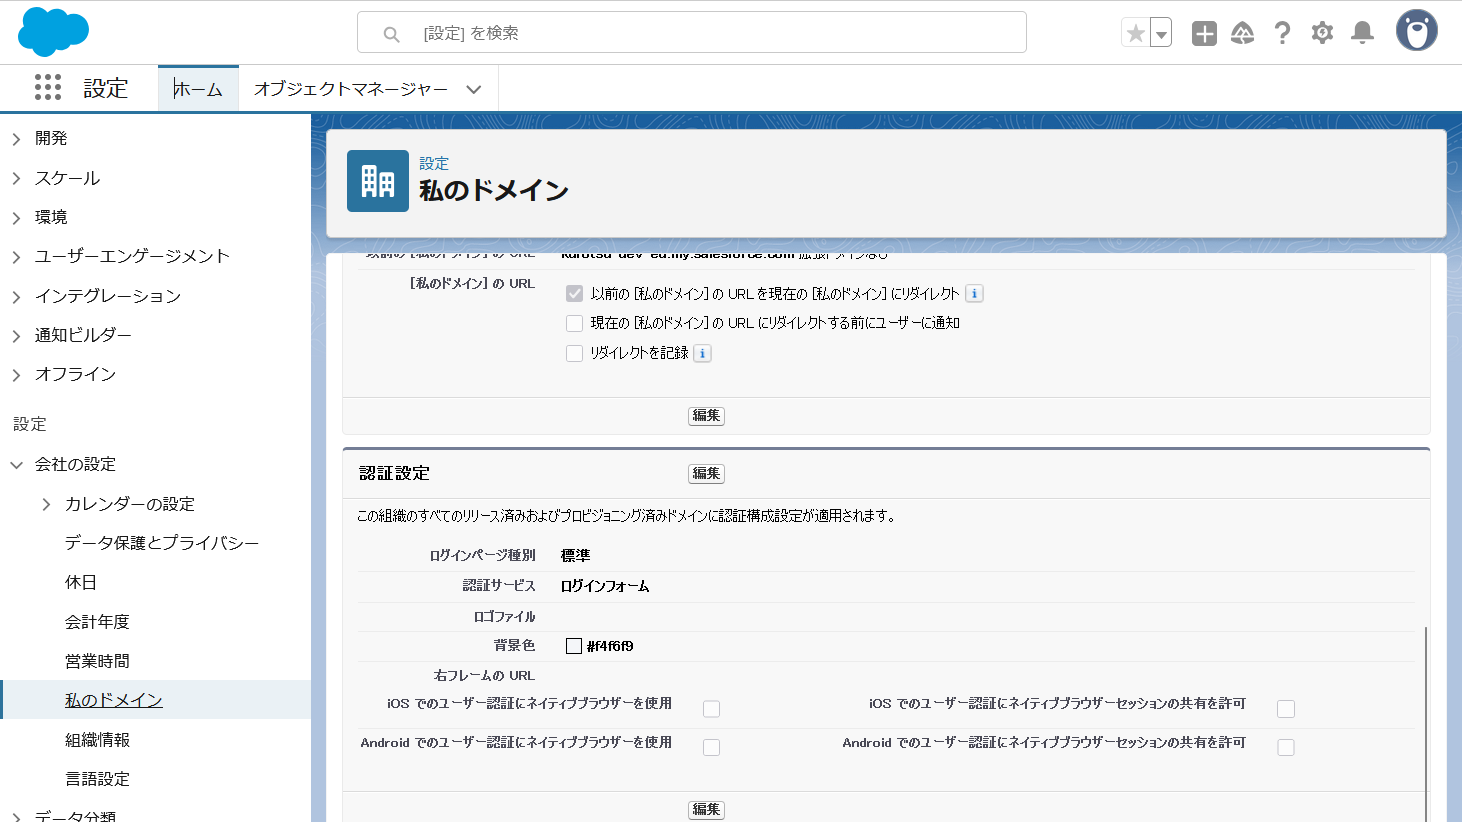Collapse the 会社の設定 section
1462x822 pixels.
[16, 464]
